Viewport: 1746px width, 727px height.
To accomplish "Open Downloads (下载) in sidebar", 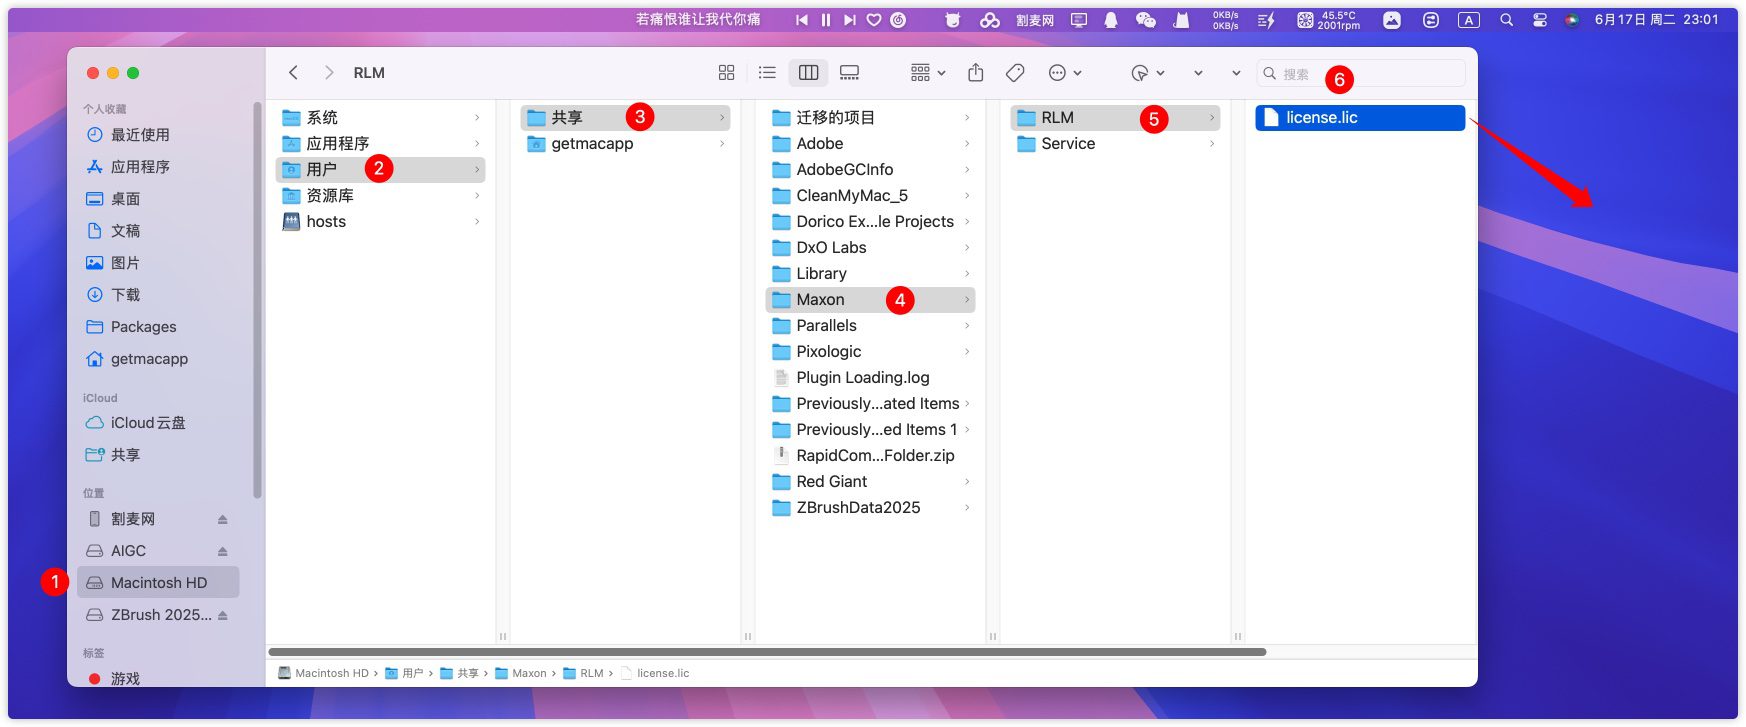I will [x=125, y=295].
